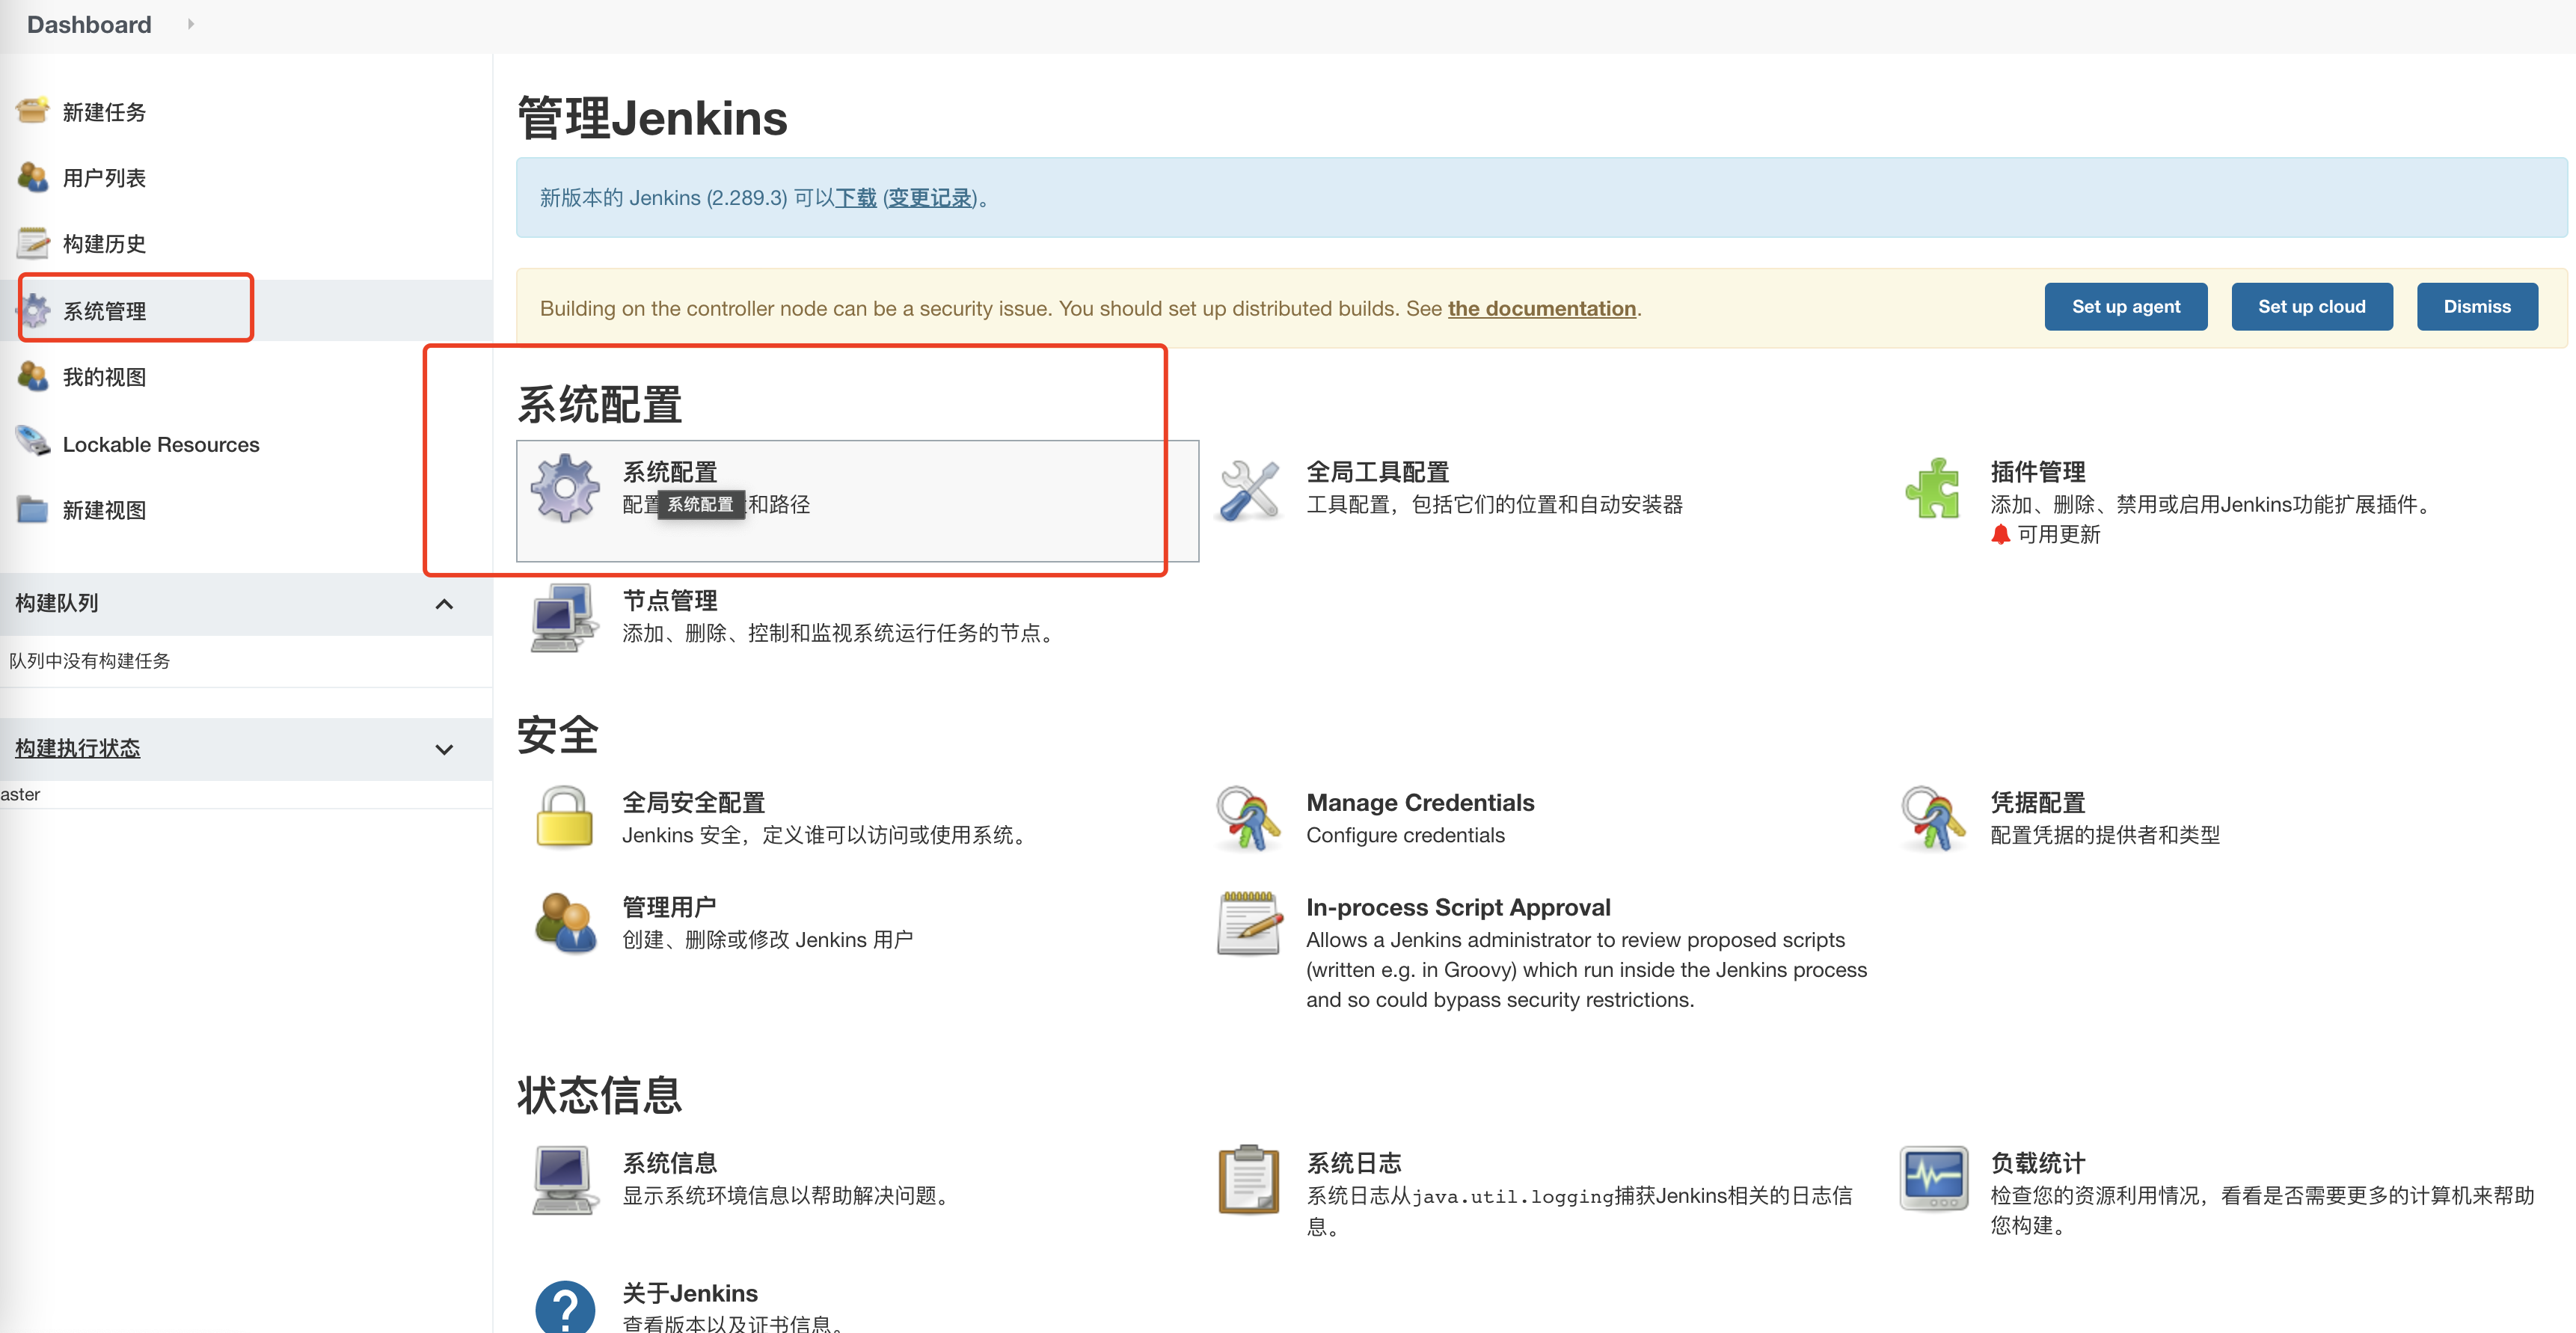Open the 全局安全配置 title link

coord(693,802)
